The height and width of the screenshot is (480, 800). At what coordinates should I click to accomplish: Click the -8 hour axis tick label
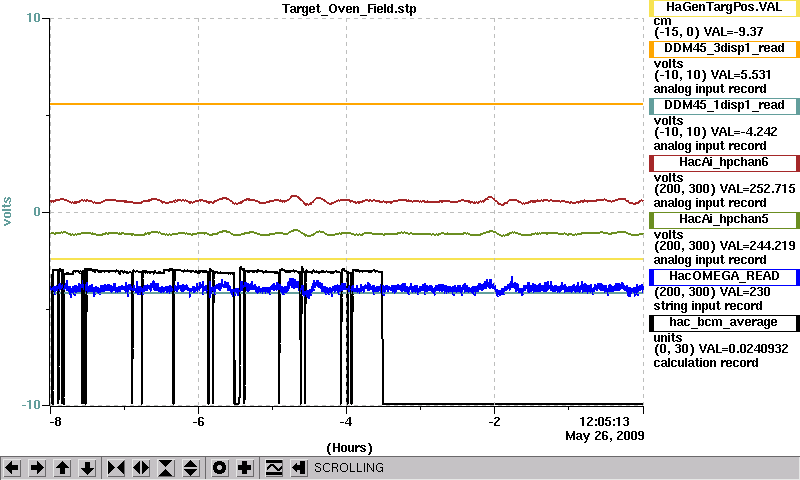[x=55, y=422]
